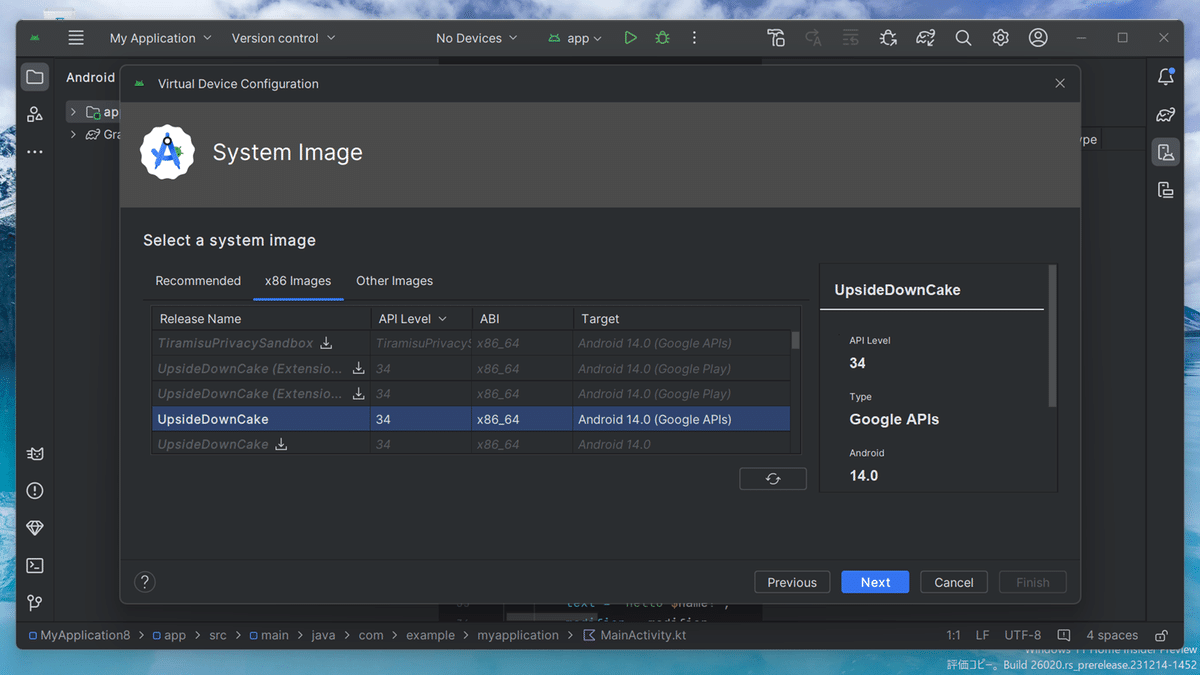Download the Android 14.0 UpsideDownCake image
This screenshot has width=1200, height=675.
click(x=281, y=444)
